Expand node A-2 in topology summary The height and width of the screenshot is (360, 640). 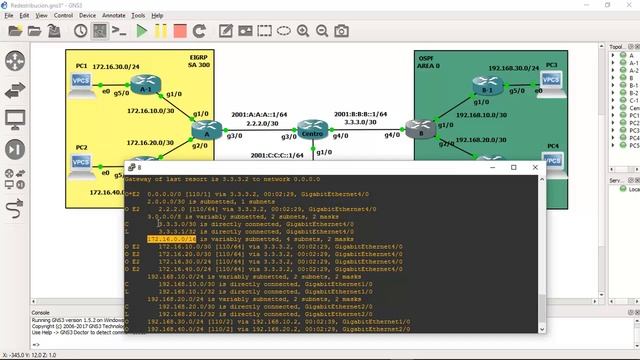pyautogui.click(x=613, y=70)
